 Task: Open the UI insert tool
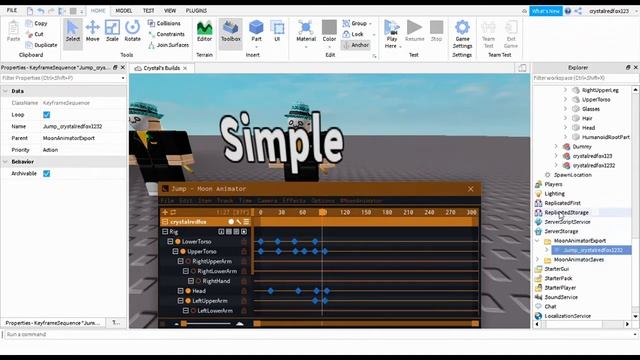point(277,32)
